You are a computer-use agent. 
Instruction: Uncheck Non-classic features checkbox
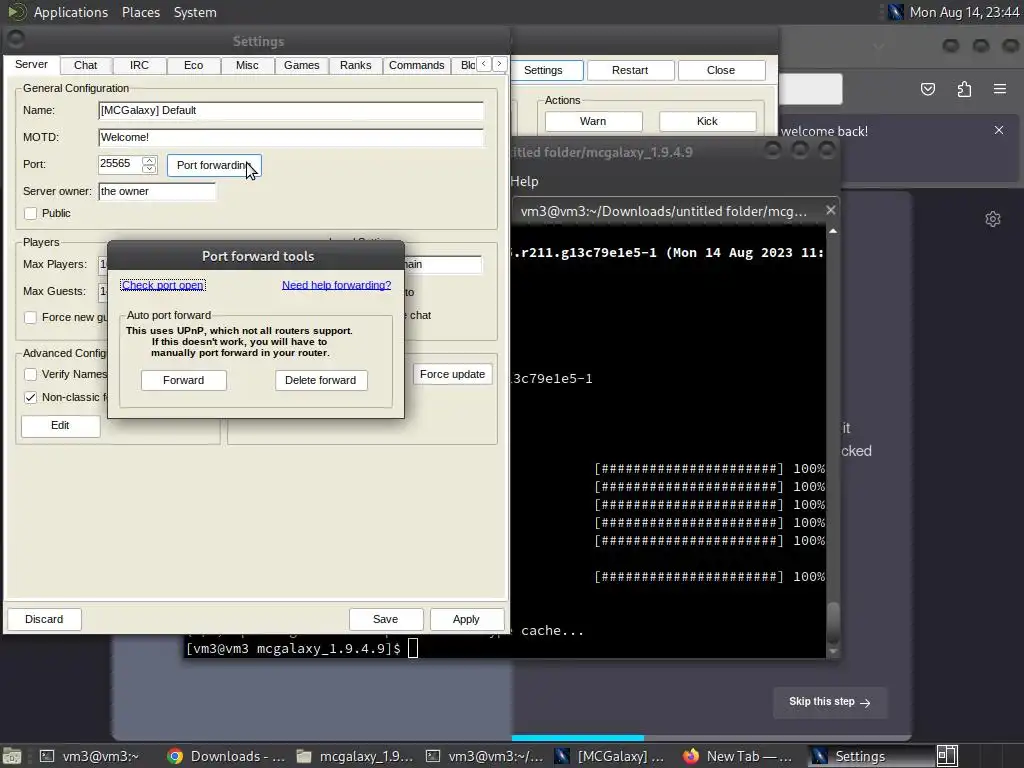coord(31,397)
